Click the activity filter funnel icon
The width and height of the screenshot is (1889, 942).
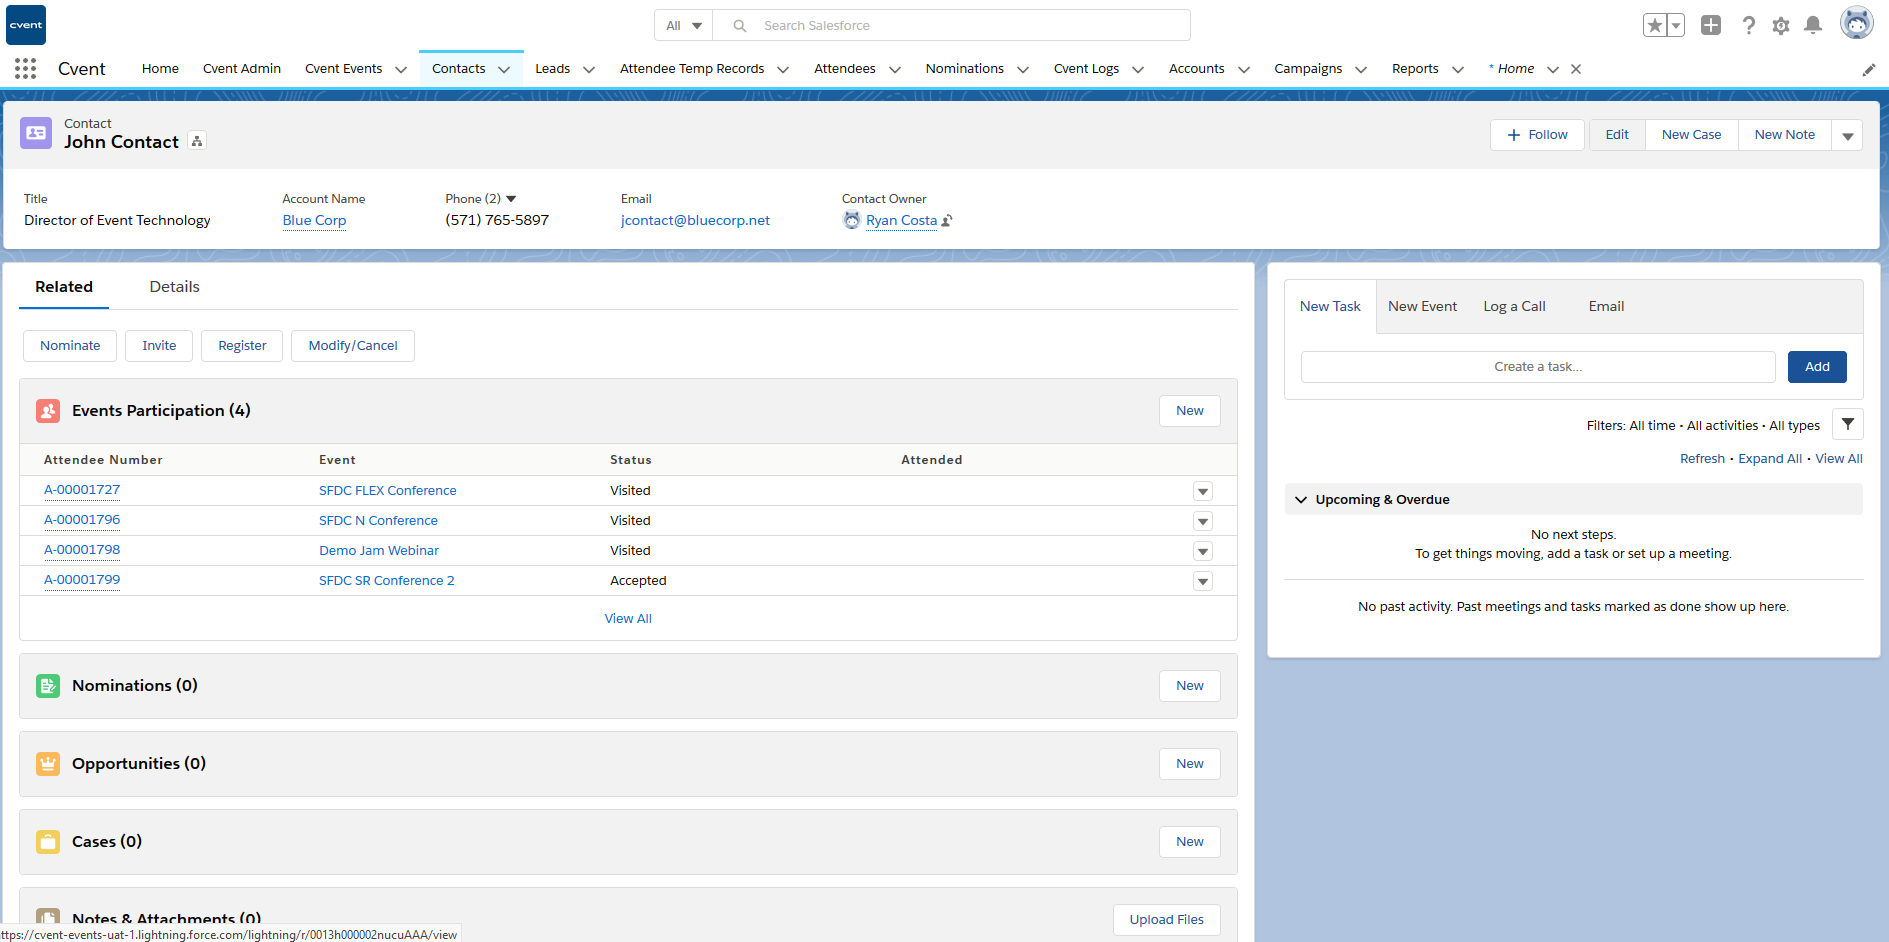coord(1847,424)
